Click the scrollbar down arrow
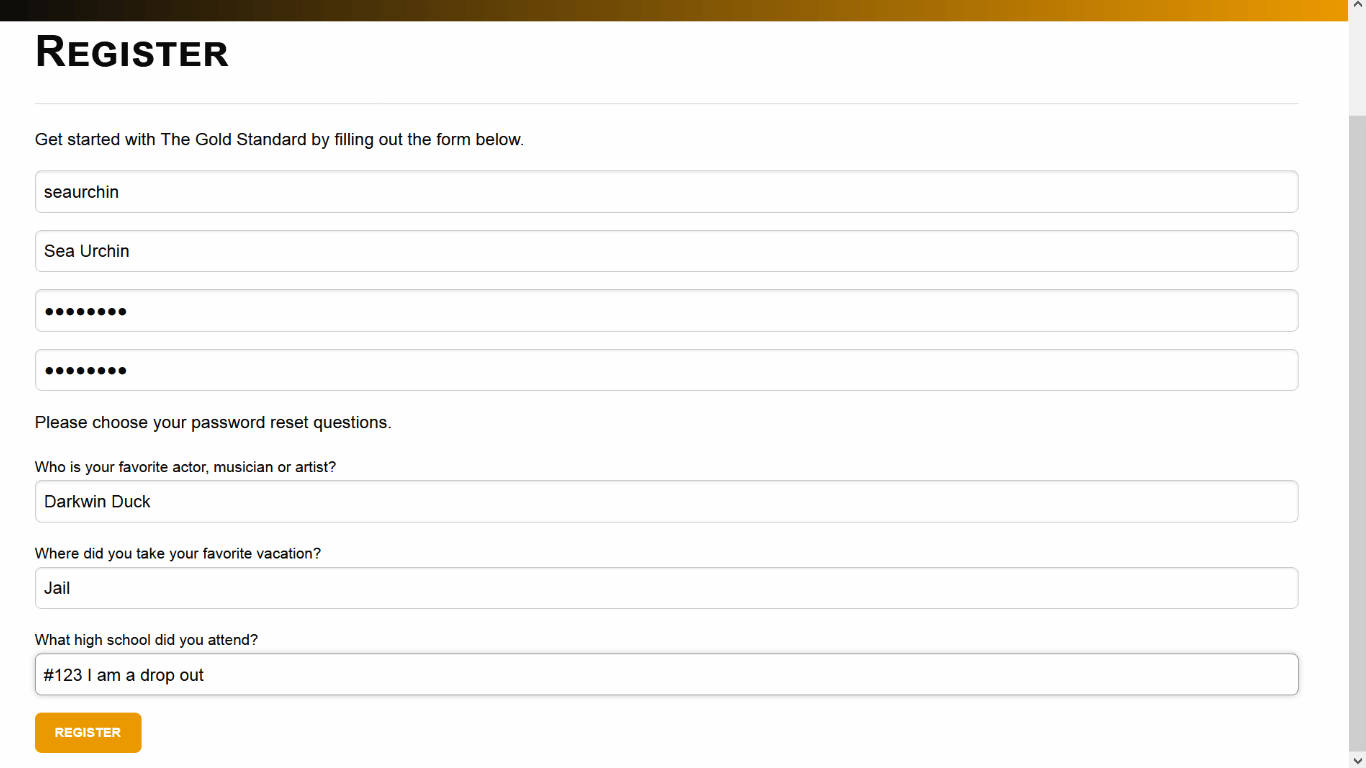Screen dimensions: 1366x768 [1357, 760]
